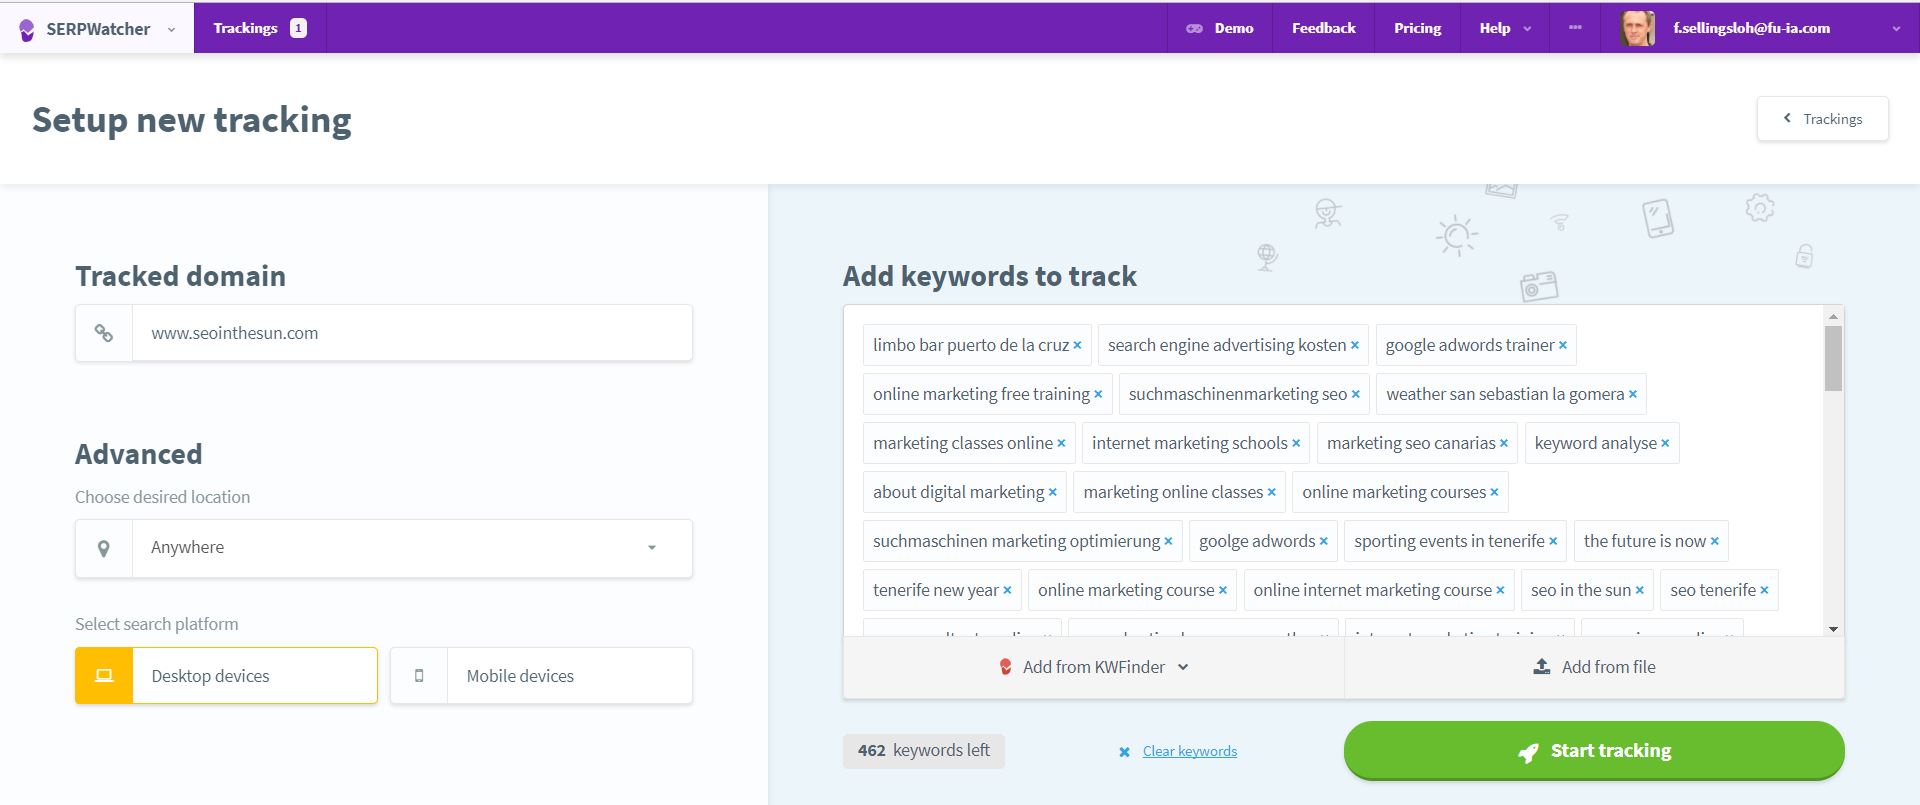Remove the 'keyword analyse' keyword tag
The width and height of the screenshot is (1920, 805).
[1665, 444]
